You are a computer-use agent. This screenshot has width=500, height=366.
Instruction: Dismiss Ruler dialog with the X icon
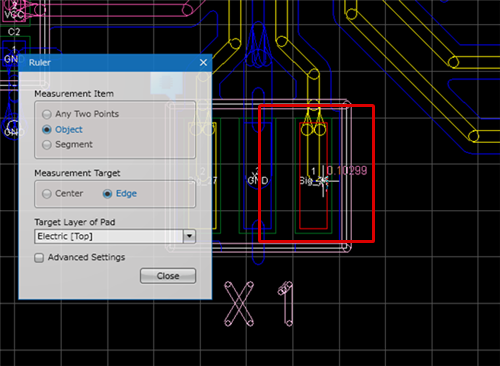[203, 62]
